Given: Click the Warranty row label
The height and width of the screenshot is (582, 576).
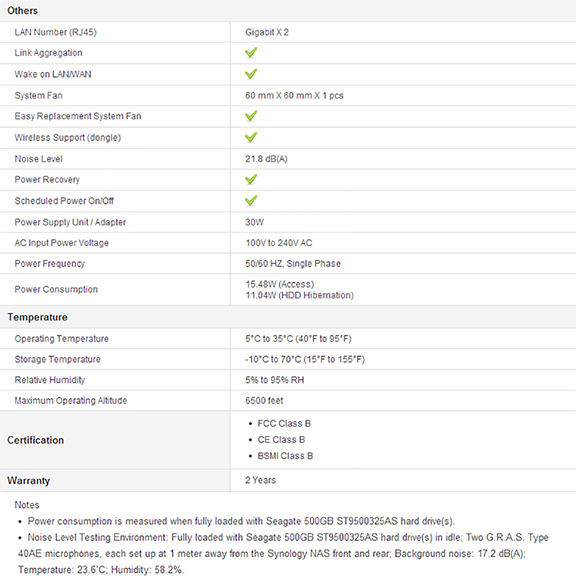Looking at the screenshot, I should [29, 481].
